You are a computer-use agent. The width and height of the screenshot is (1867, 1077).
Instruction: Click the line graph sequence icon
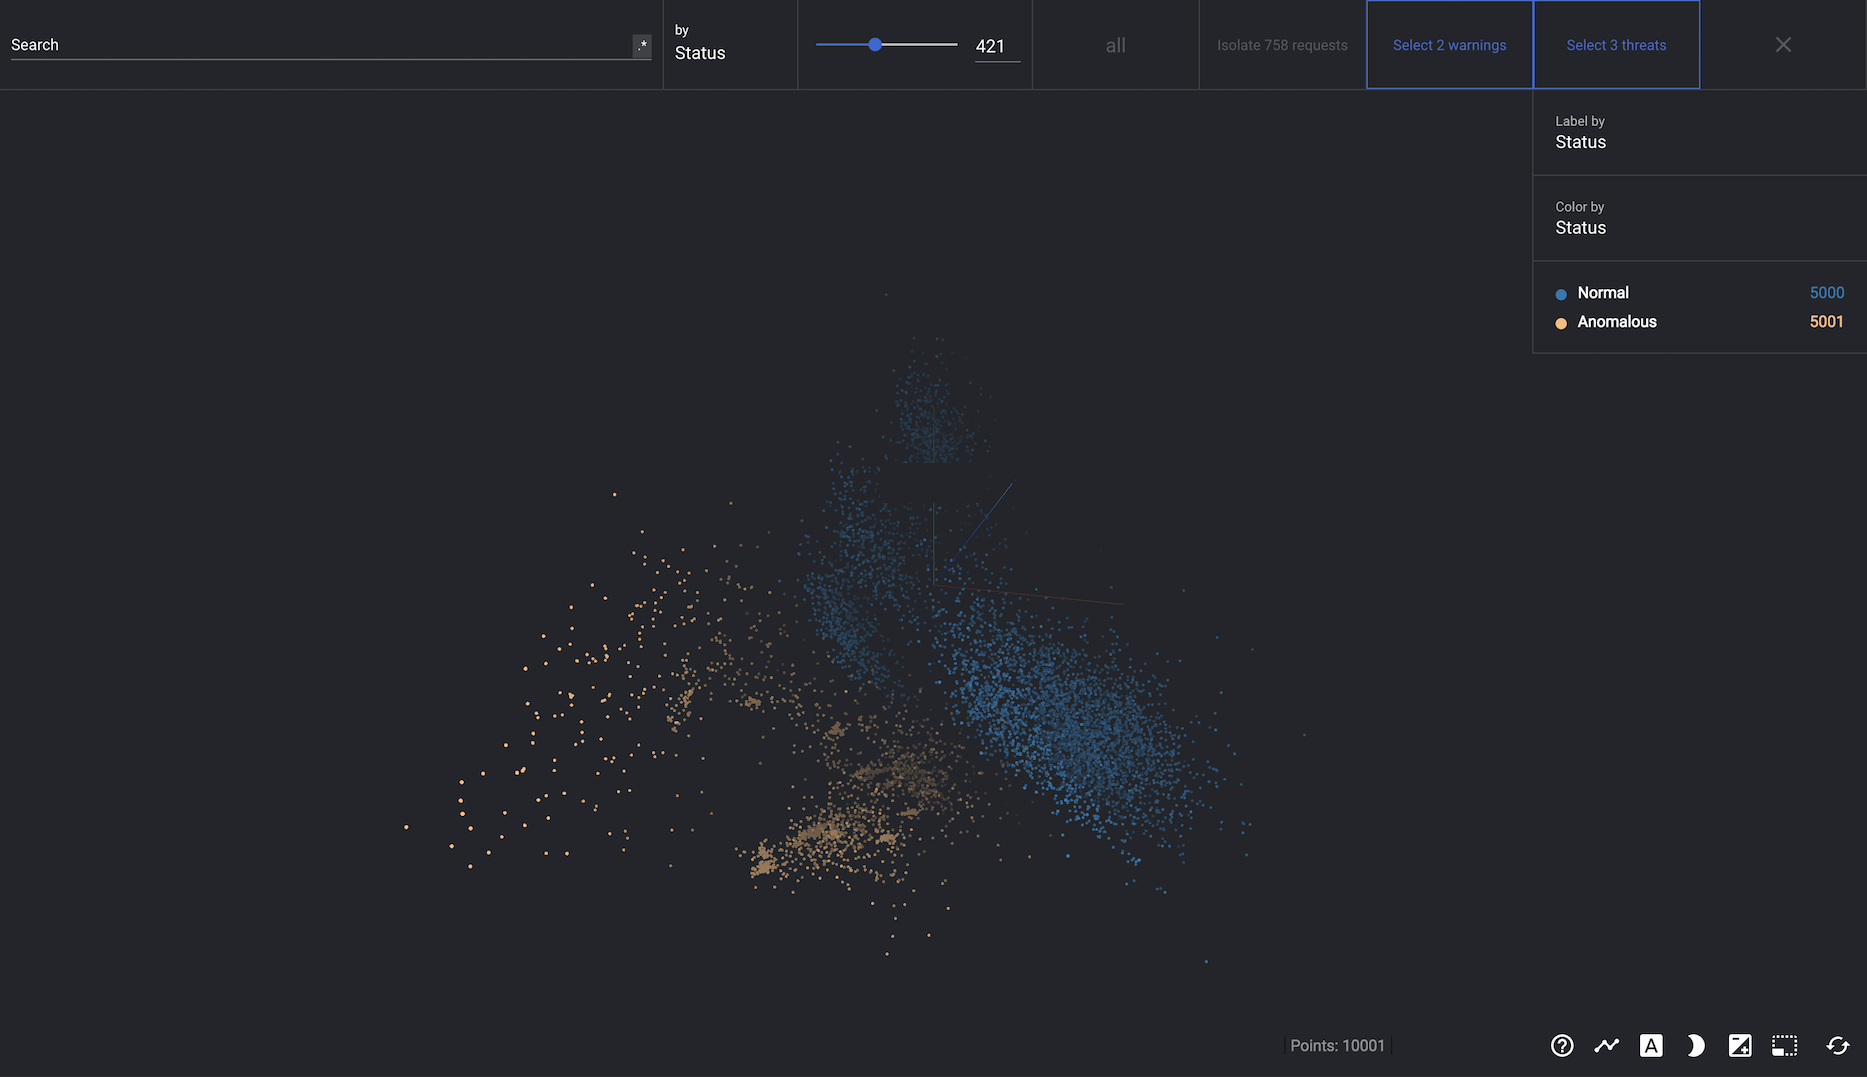(1606, 1045)
